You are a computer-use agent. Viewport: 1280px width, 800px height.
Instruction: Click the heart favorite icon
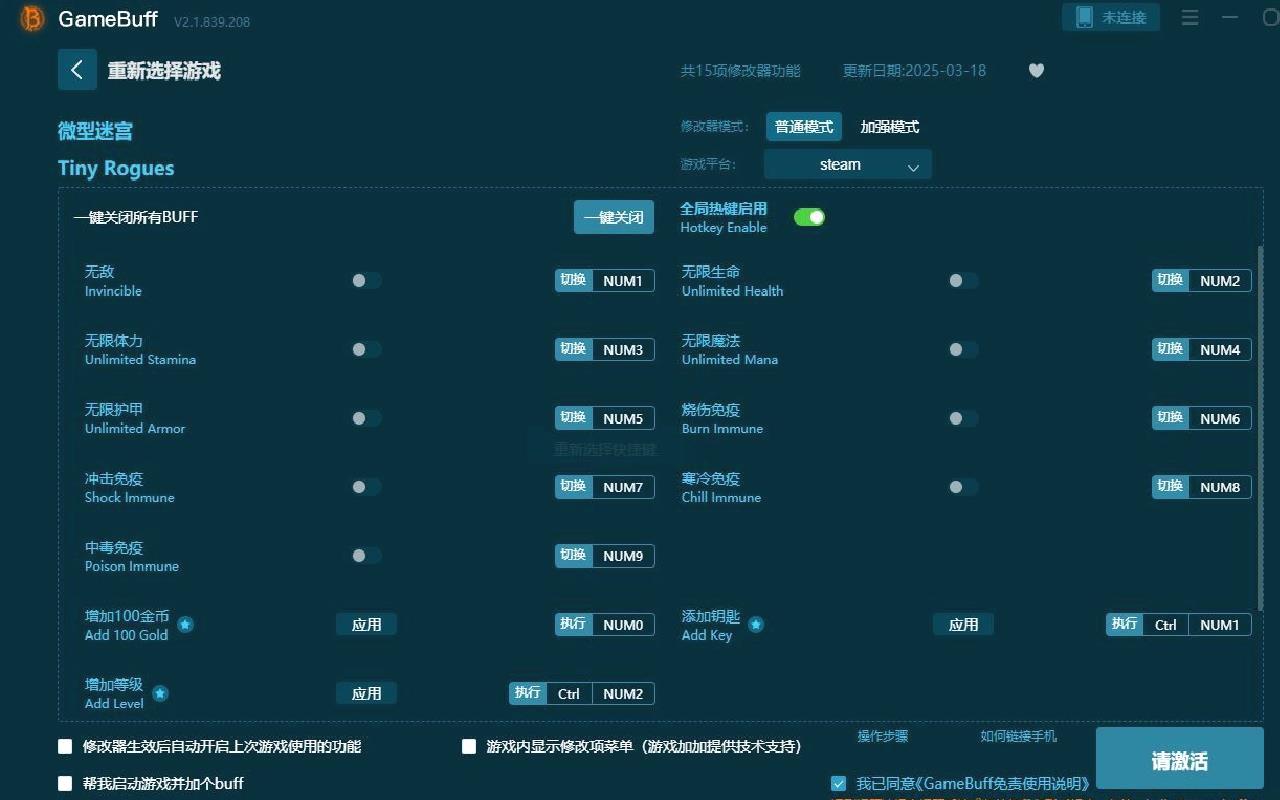tap(1036, 70)
